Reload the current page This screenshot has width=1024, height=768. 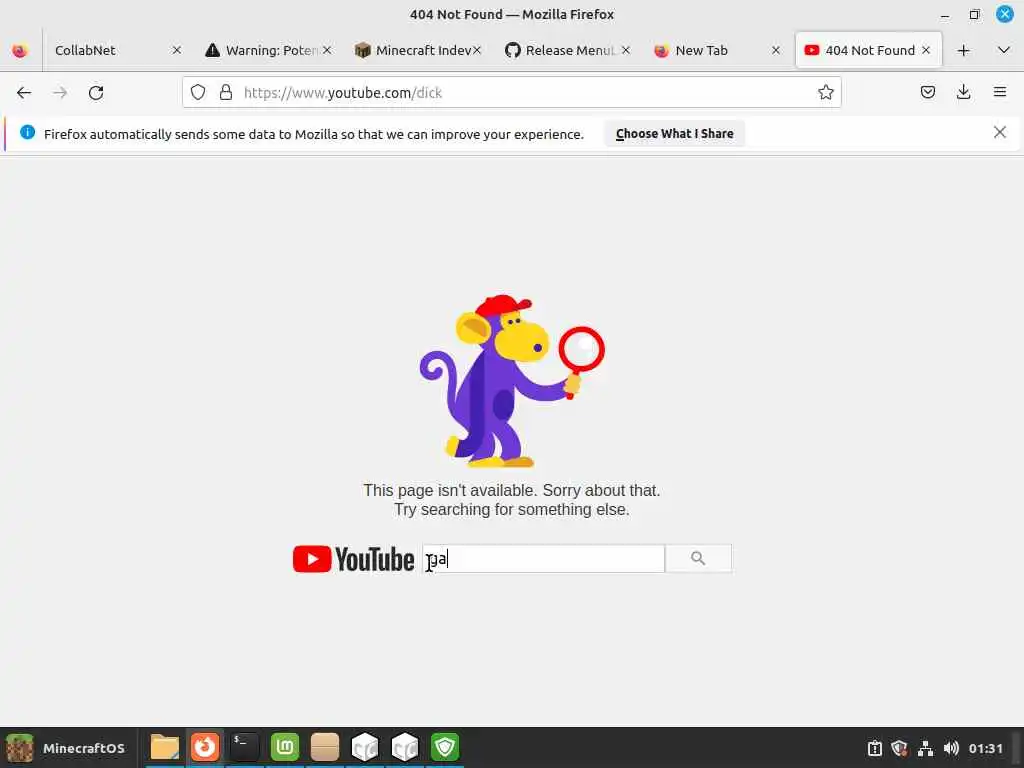click(x=96, y=93)
